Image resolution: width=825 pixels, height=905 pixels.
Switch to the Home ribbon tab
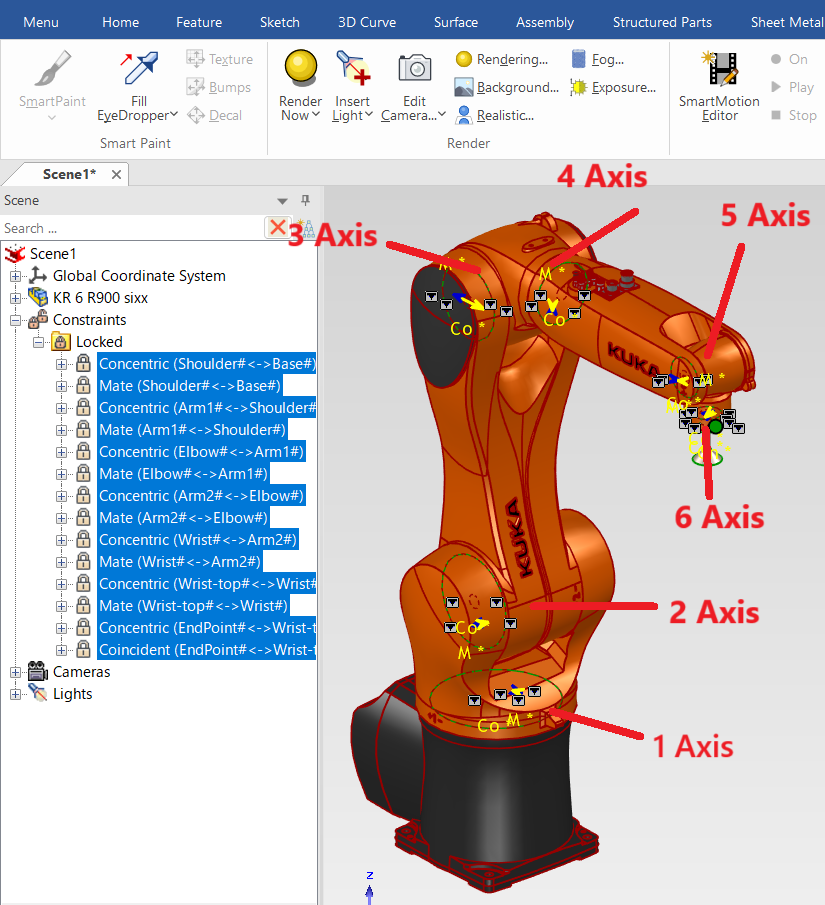121,22
